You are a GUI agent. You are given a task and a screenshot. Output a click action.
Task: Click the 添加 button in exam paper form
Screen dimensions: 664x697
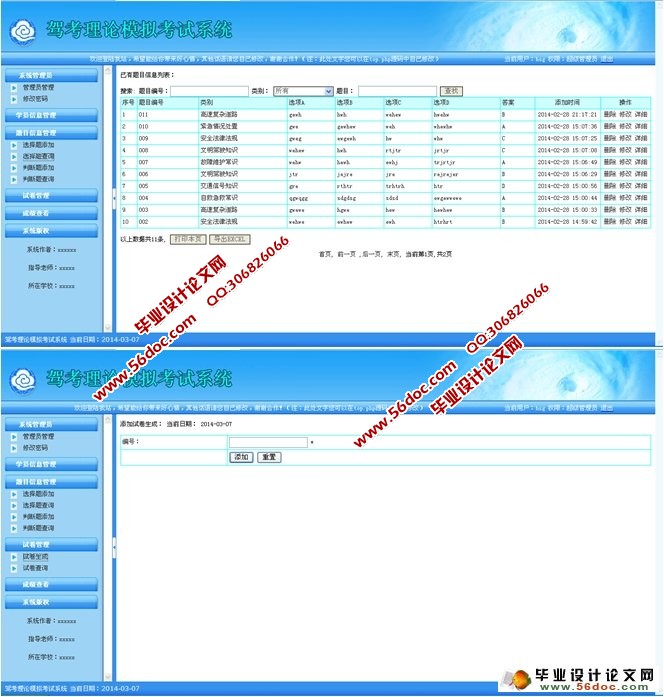click(x=241, y=457)
